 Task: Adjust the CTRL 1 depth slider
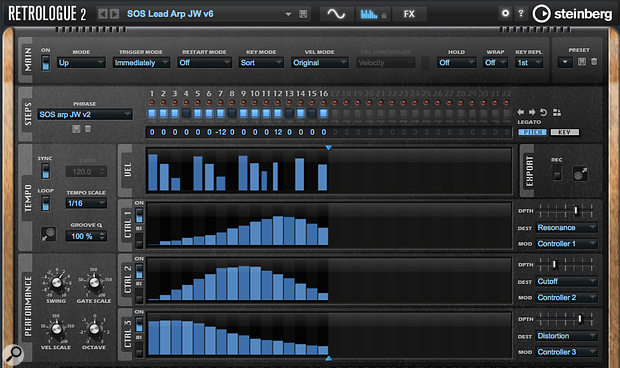tap(566, 210)
